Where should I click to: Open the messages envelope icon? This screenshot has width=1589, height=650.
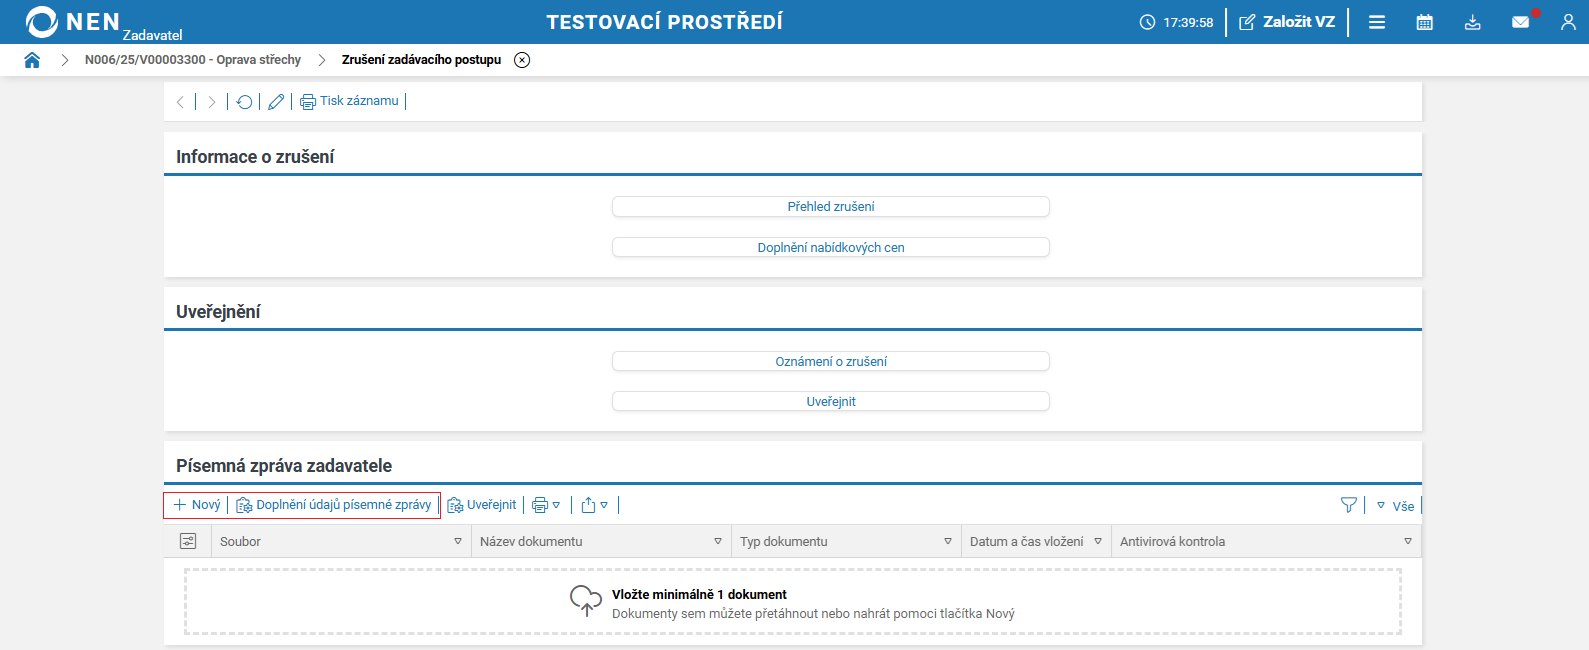point(1520,22)
